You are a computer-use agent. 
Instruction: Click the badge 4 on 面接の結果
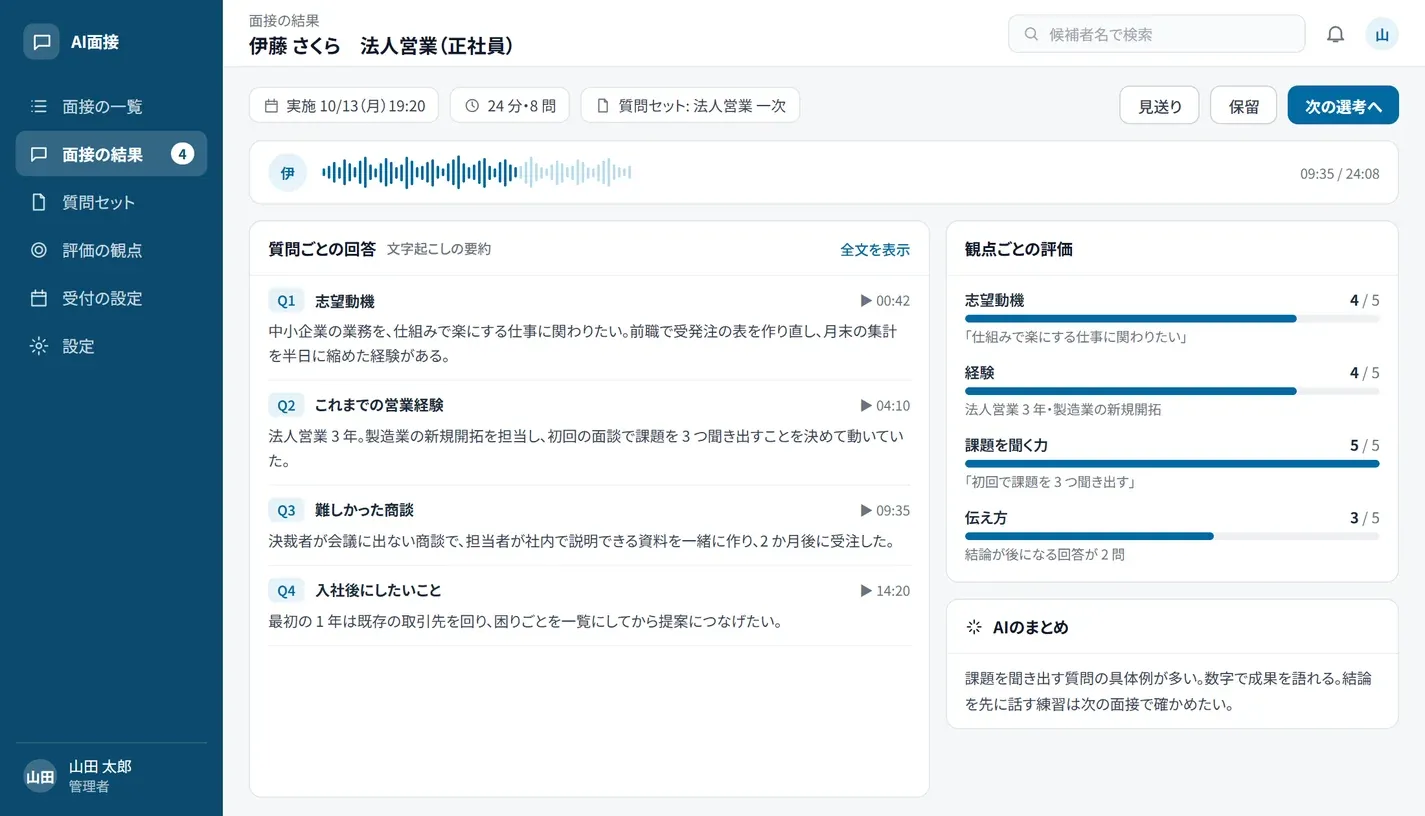(182, 154)
